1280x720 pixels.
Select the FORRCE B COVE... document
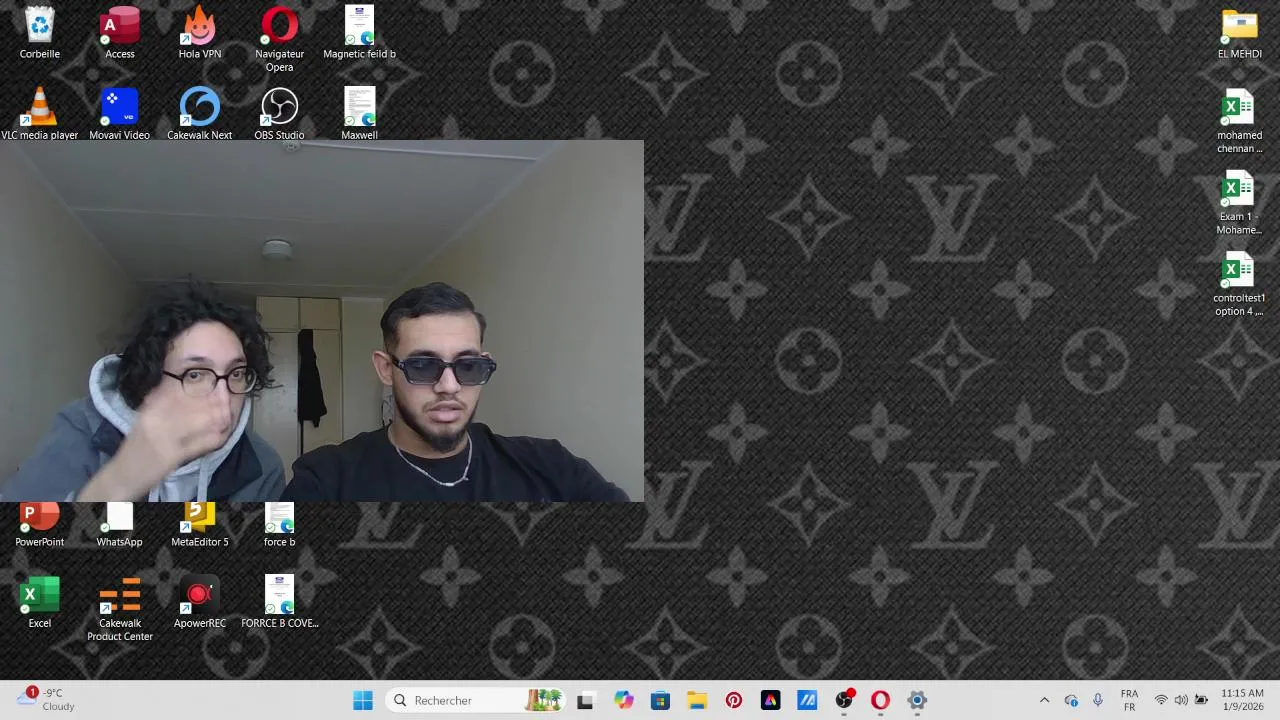click(x=280, y=602)
